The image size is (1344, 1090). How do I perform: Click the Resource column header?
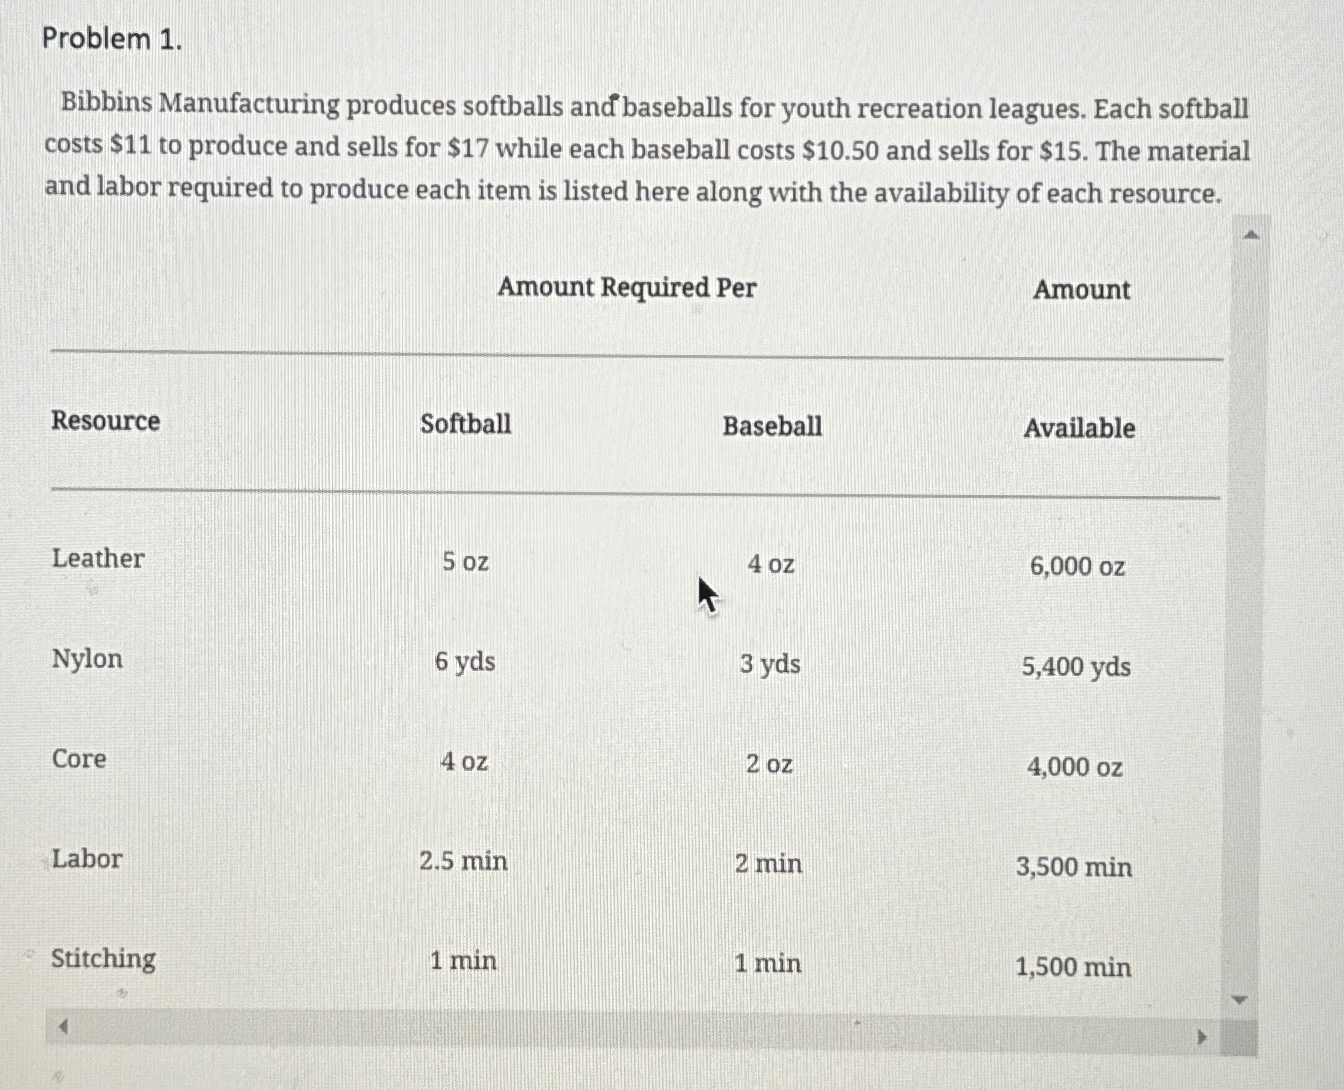105,421
